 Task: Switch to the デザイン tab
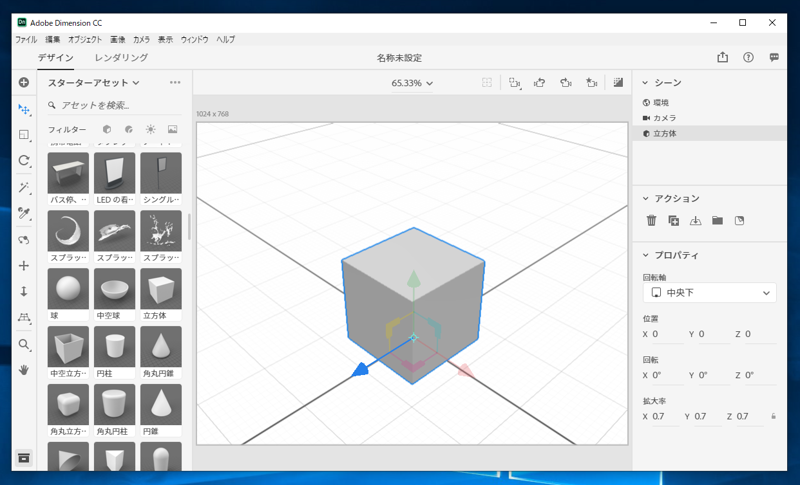(56, 58)
